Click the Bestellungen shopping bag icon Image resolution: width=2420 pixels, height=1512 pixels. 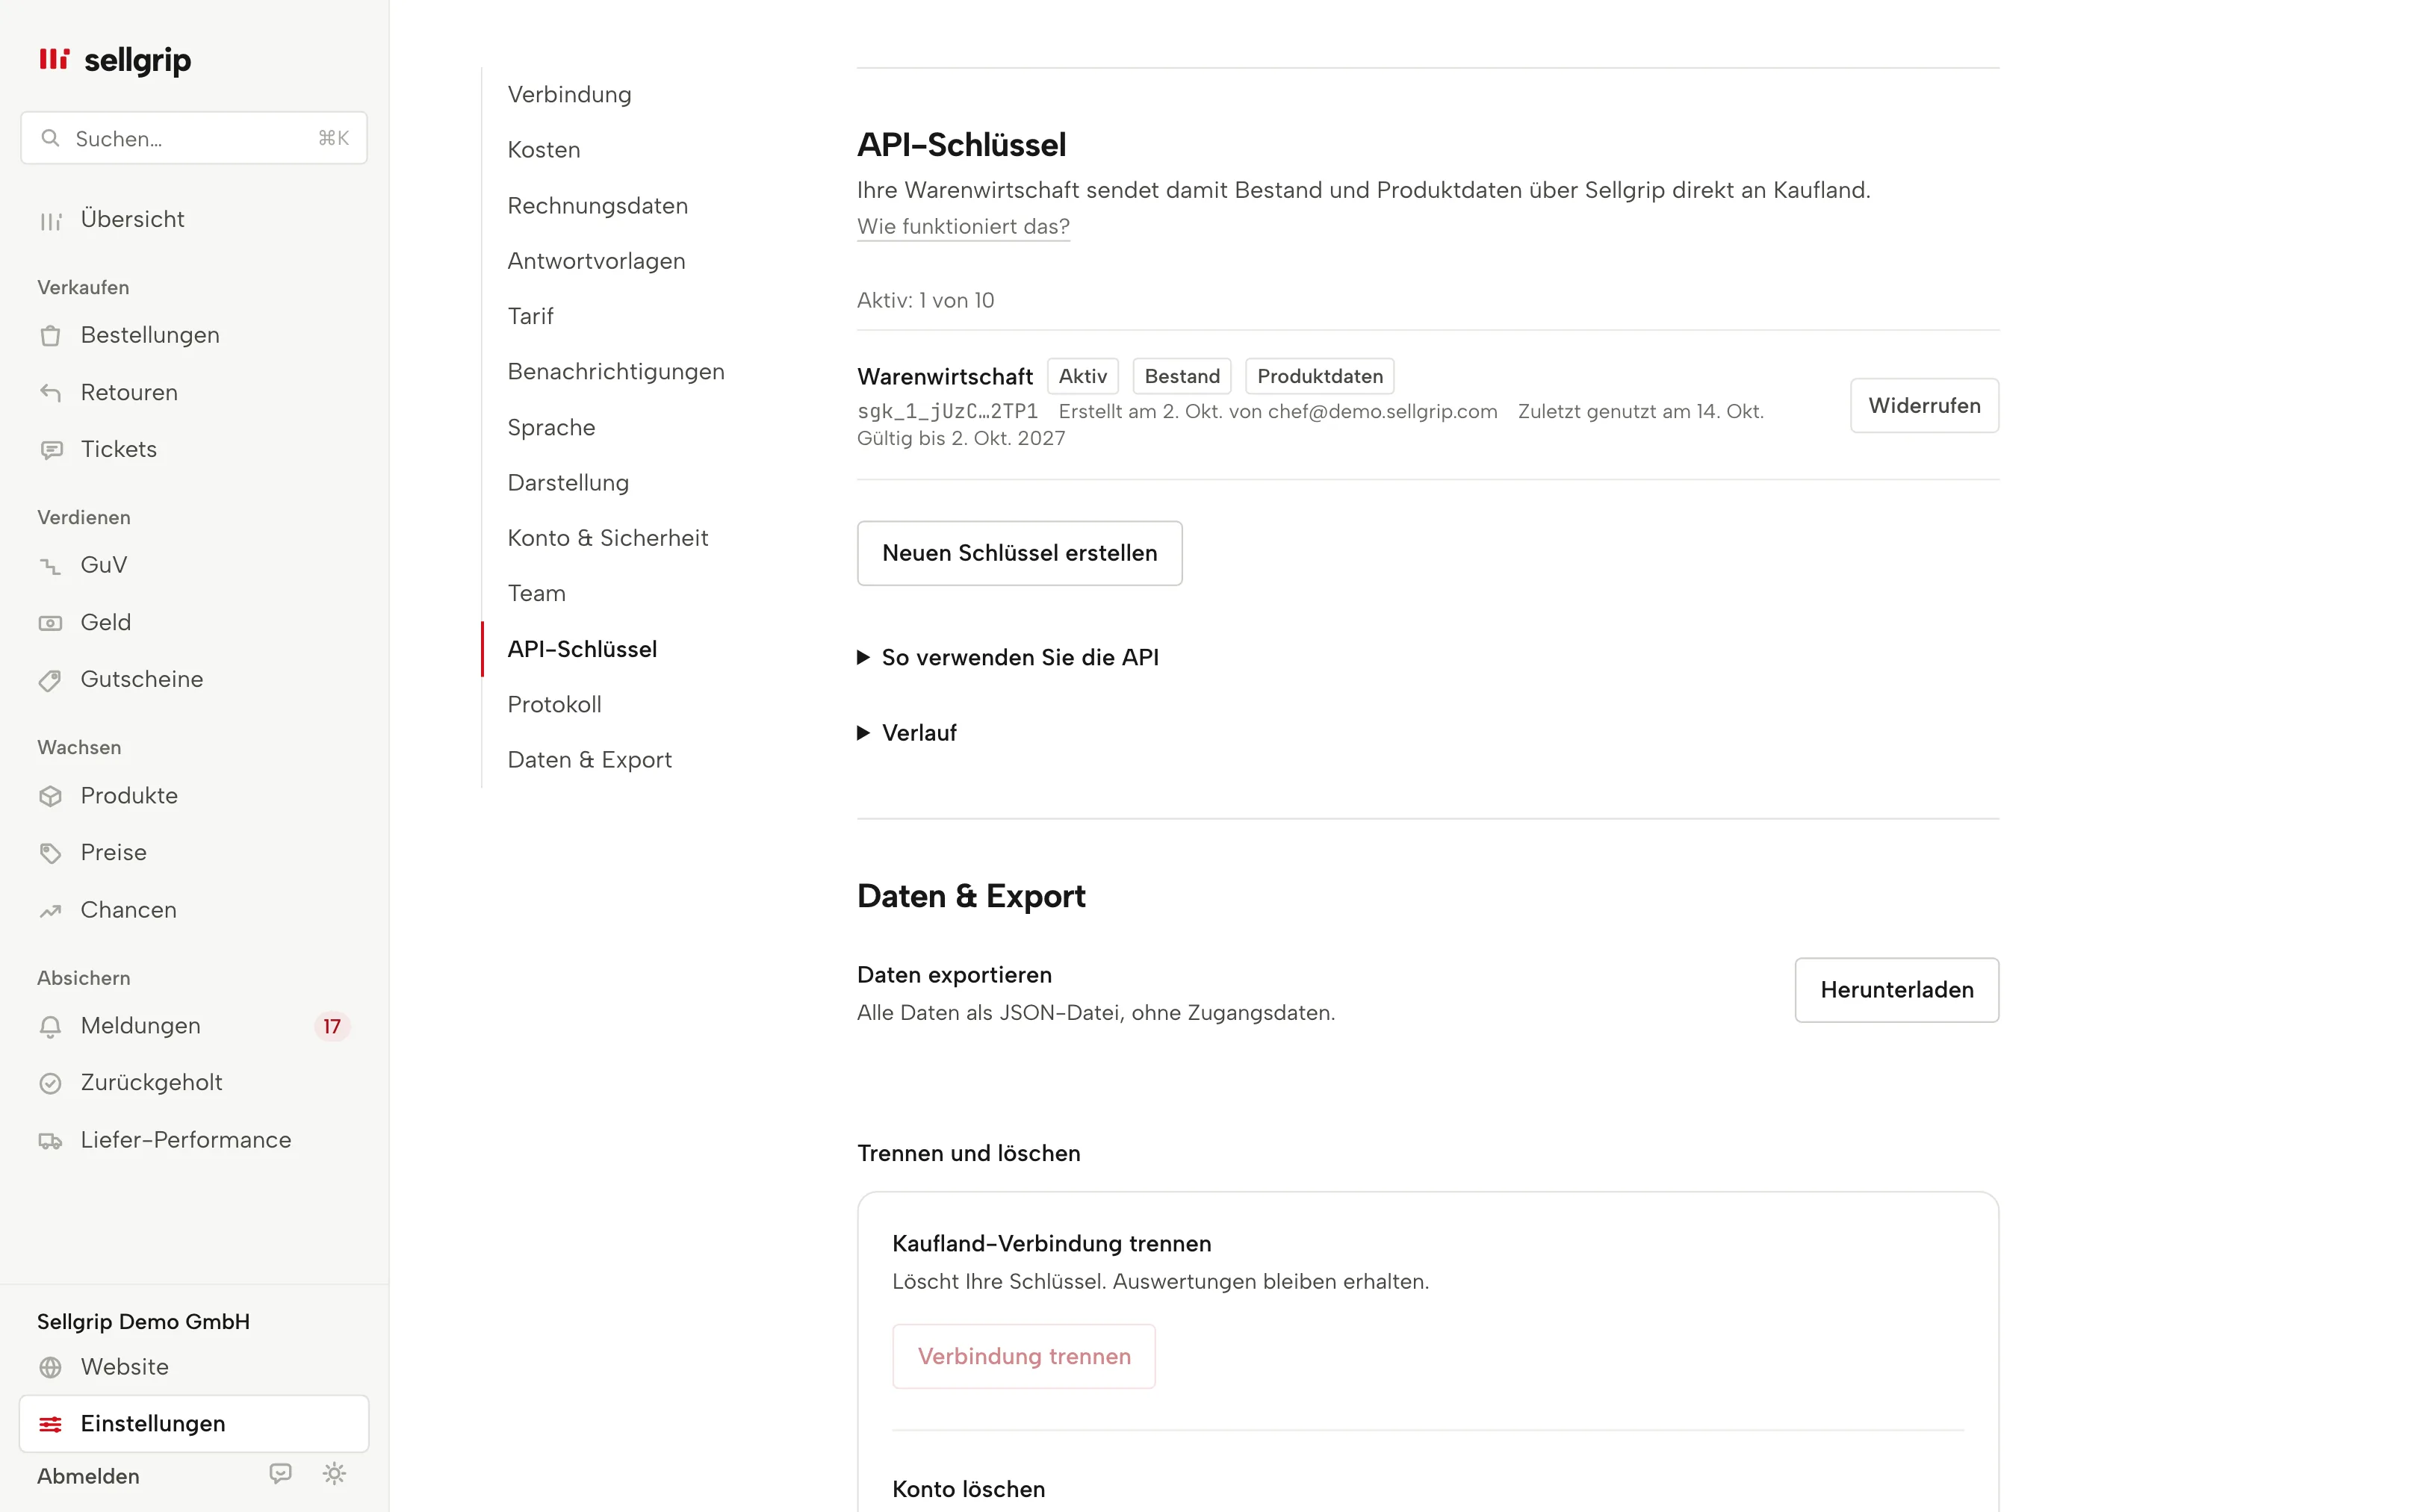50,336
